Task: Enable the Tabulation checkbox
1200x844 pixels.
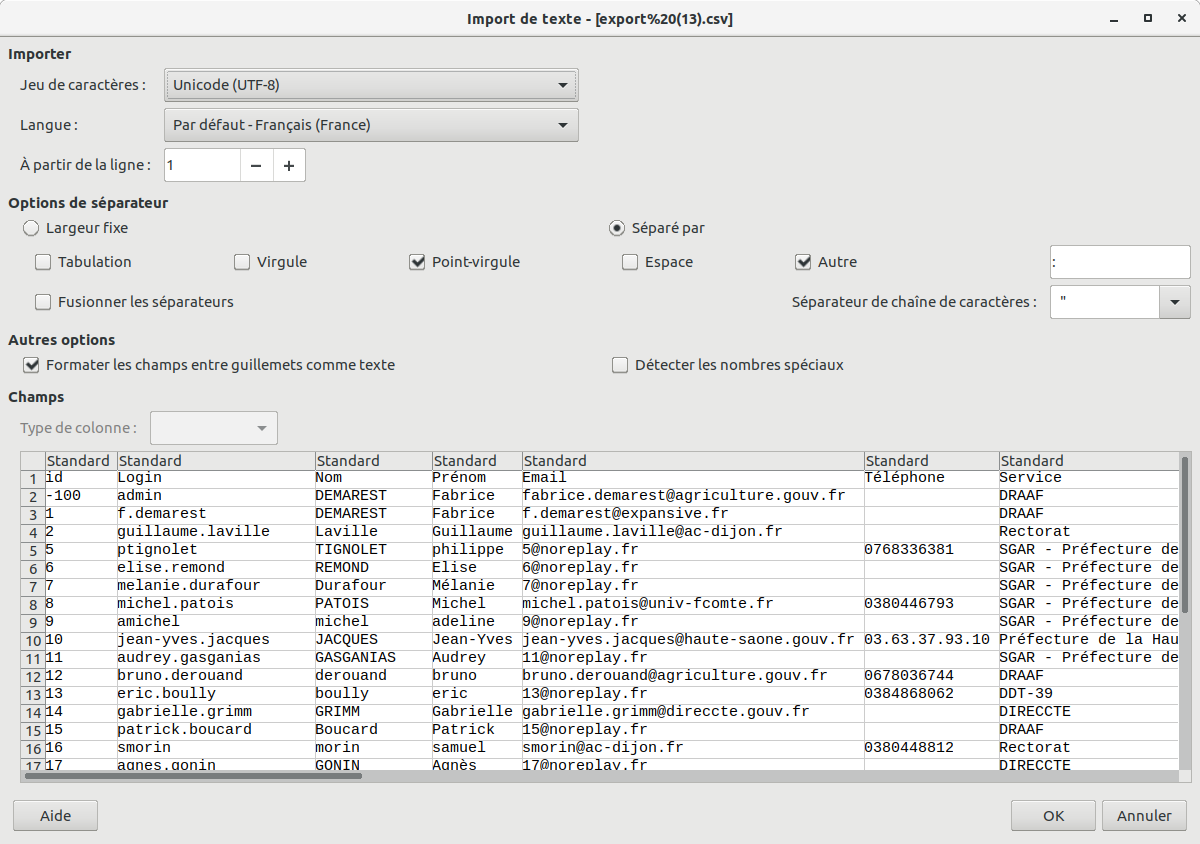Action: point(43,262)
